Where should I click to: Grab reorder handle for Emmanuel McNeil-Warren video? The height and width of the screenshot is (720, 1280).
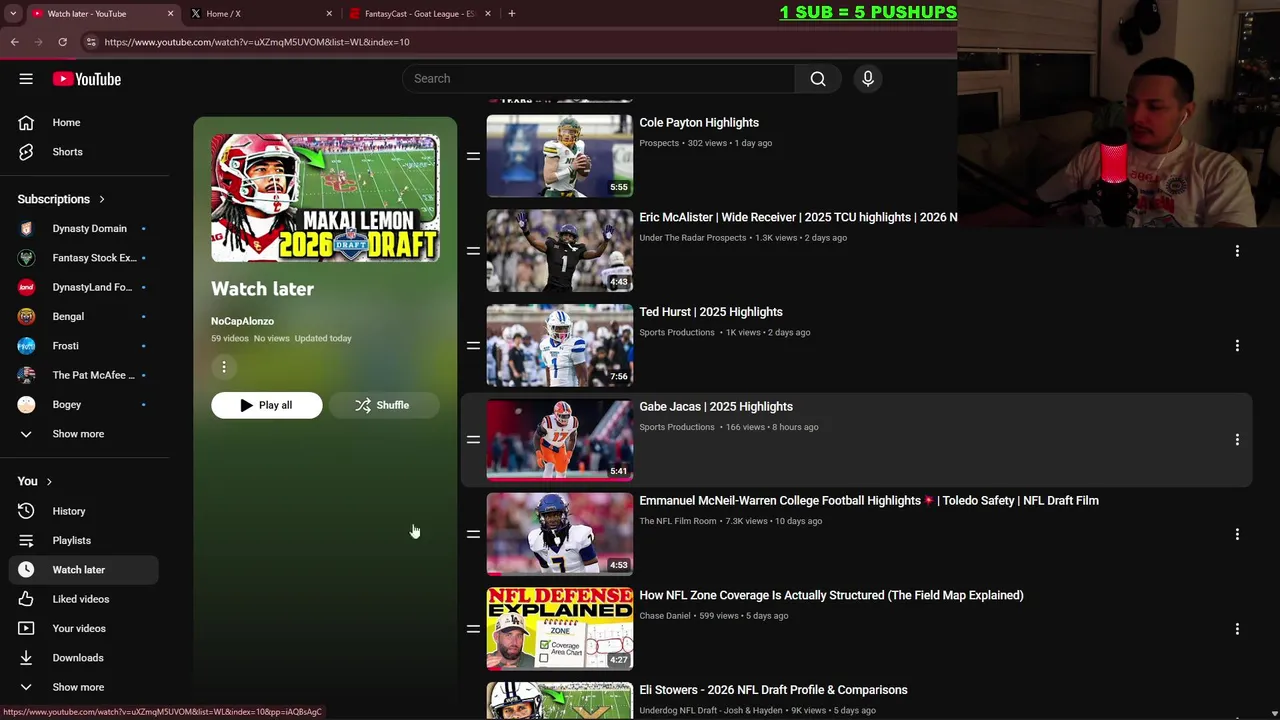[x=473, y=534]
